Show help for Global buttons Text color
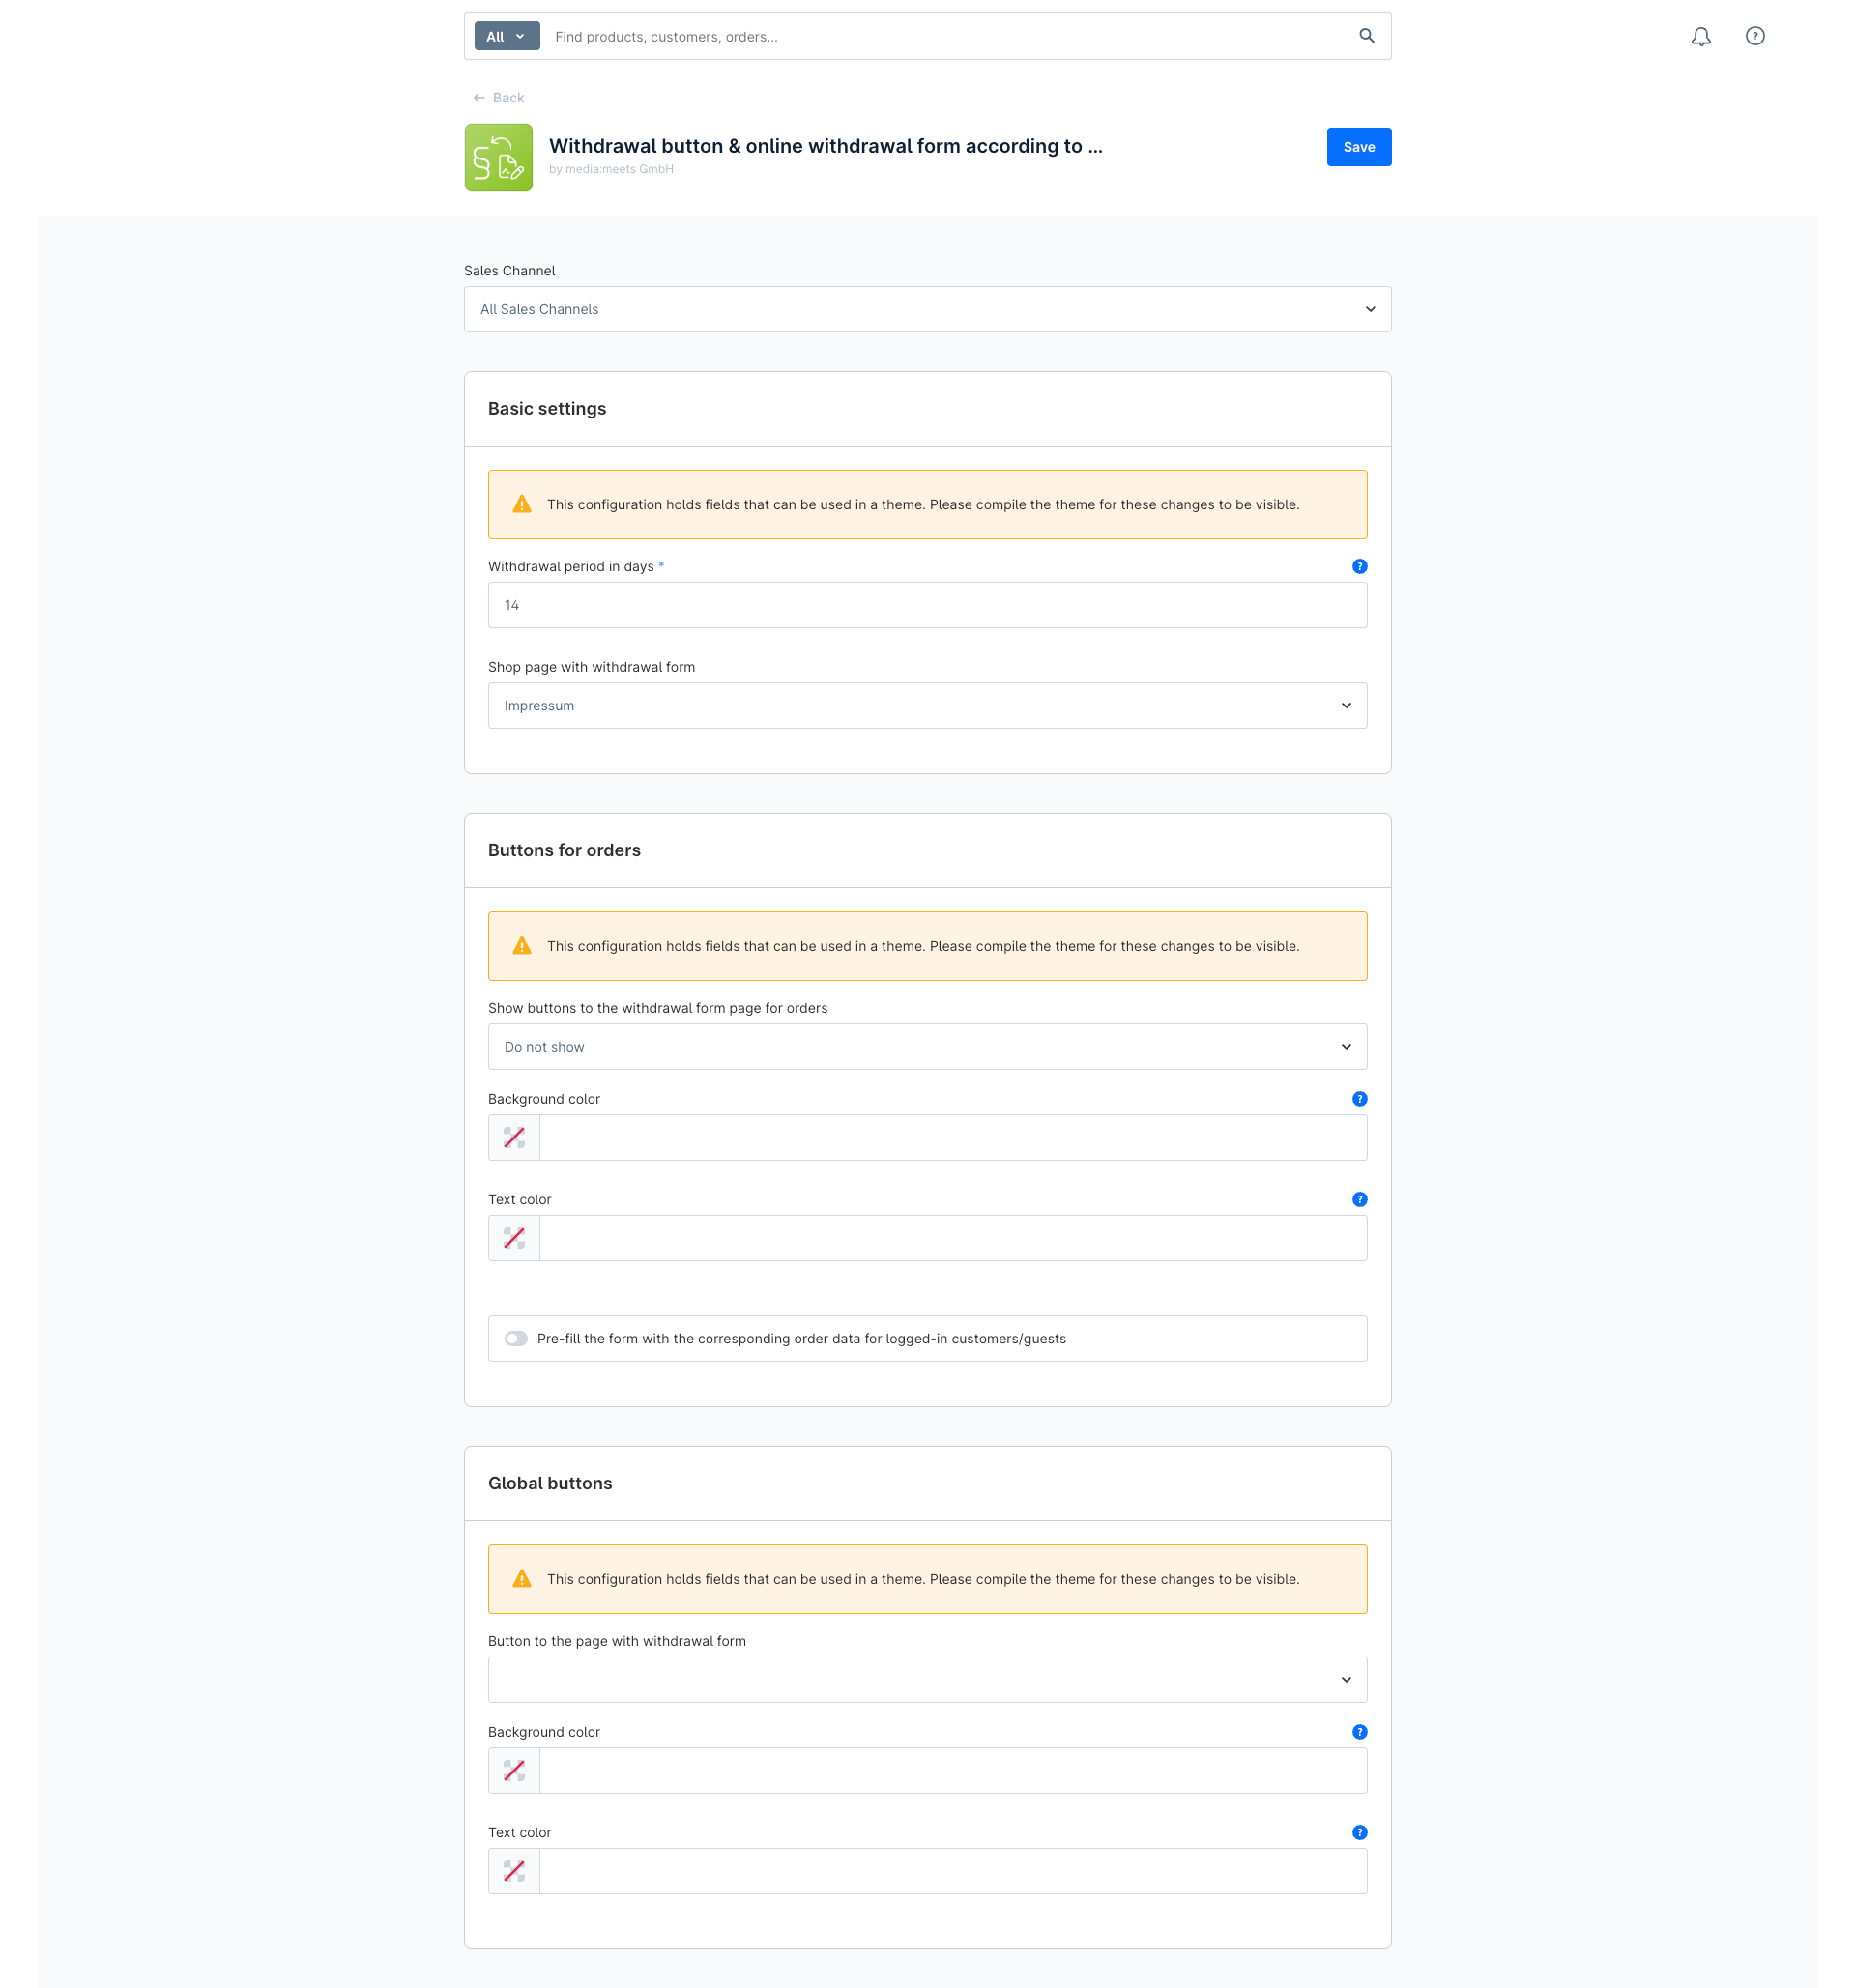The height and width of the screenshot is (1988, 1856). click(x=1359, y=1833)
